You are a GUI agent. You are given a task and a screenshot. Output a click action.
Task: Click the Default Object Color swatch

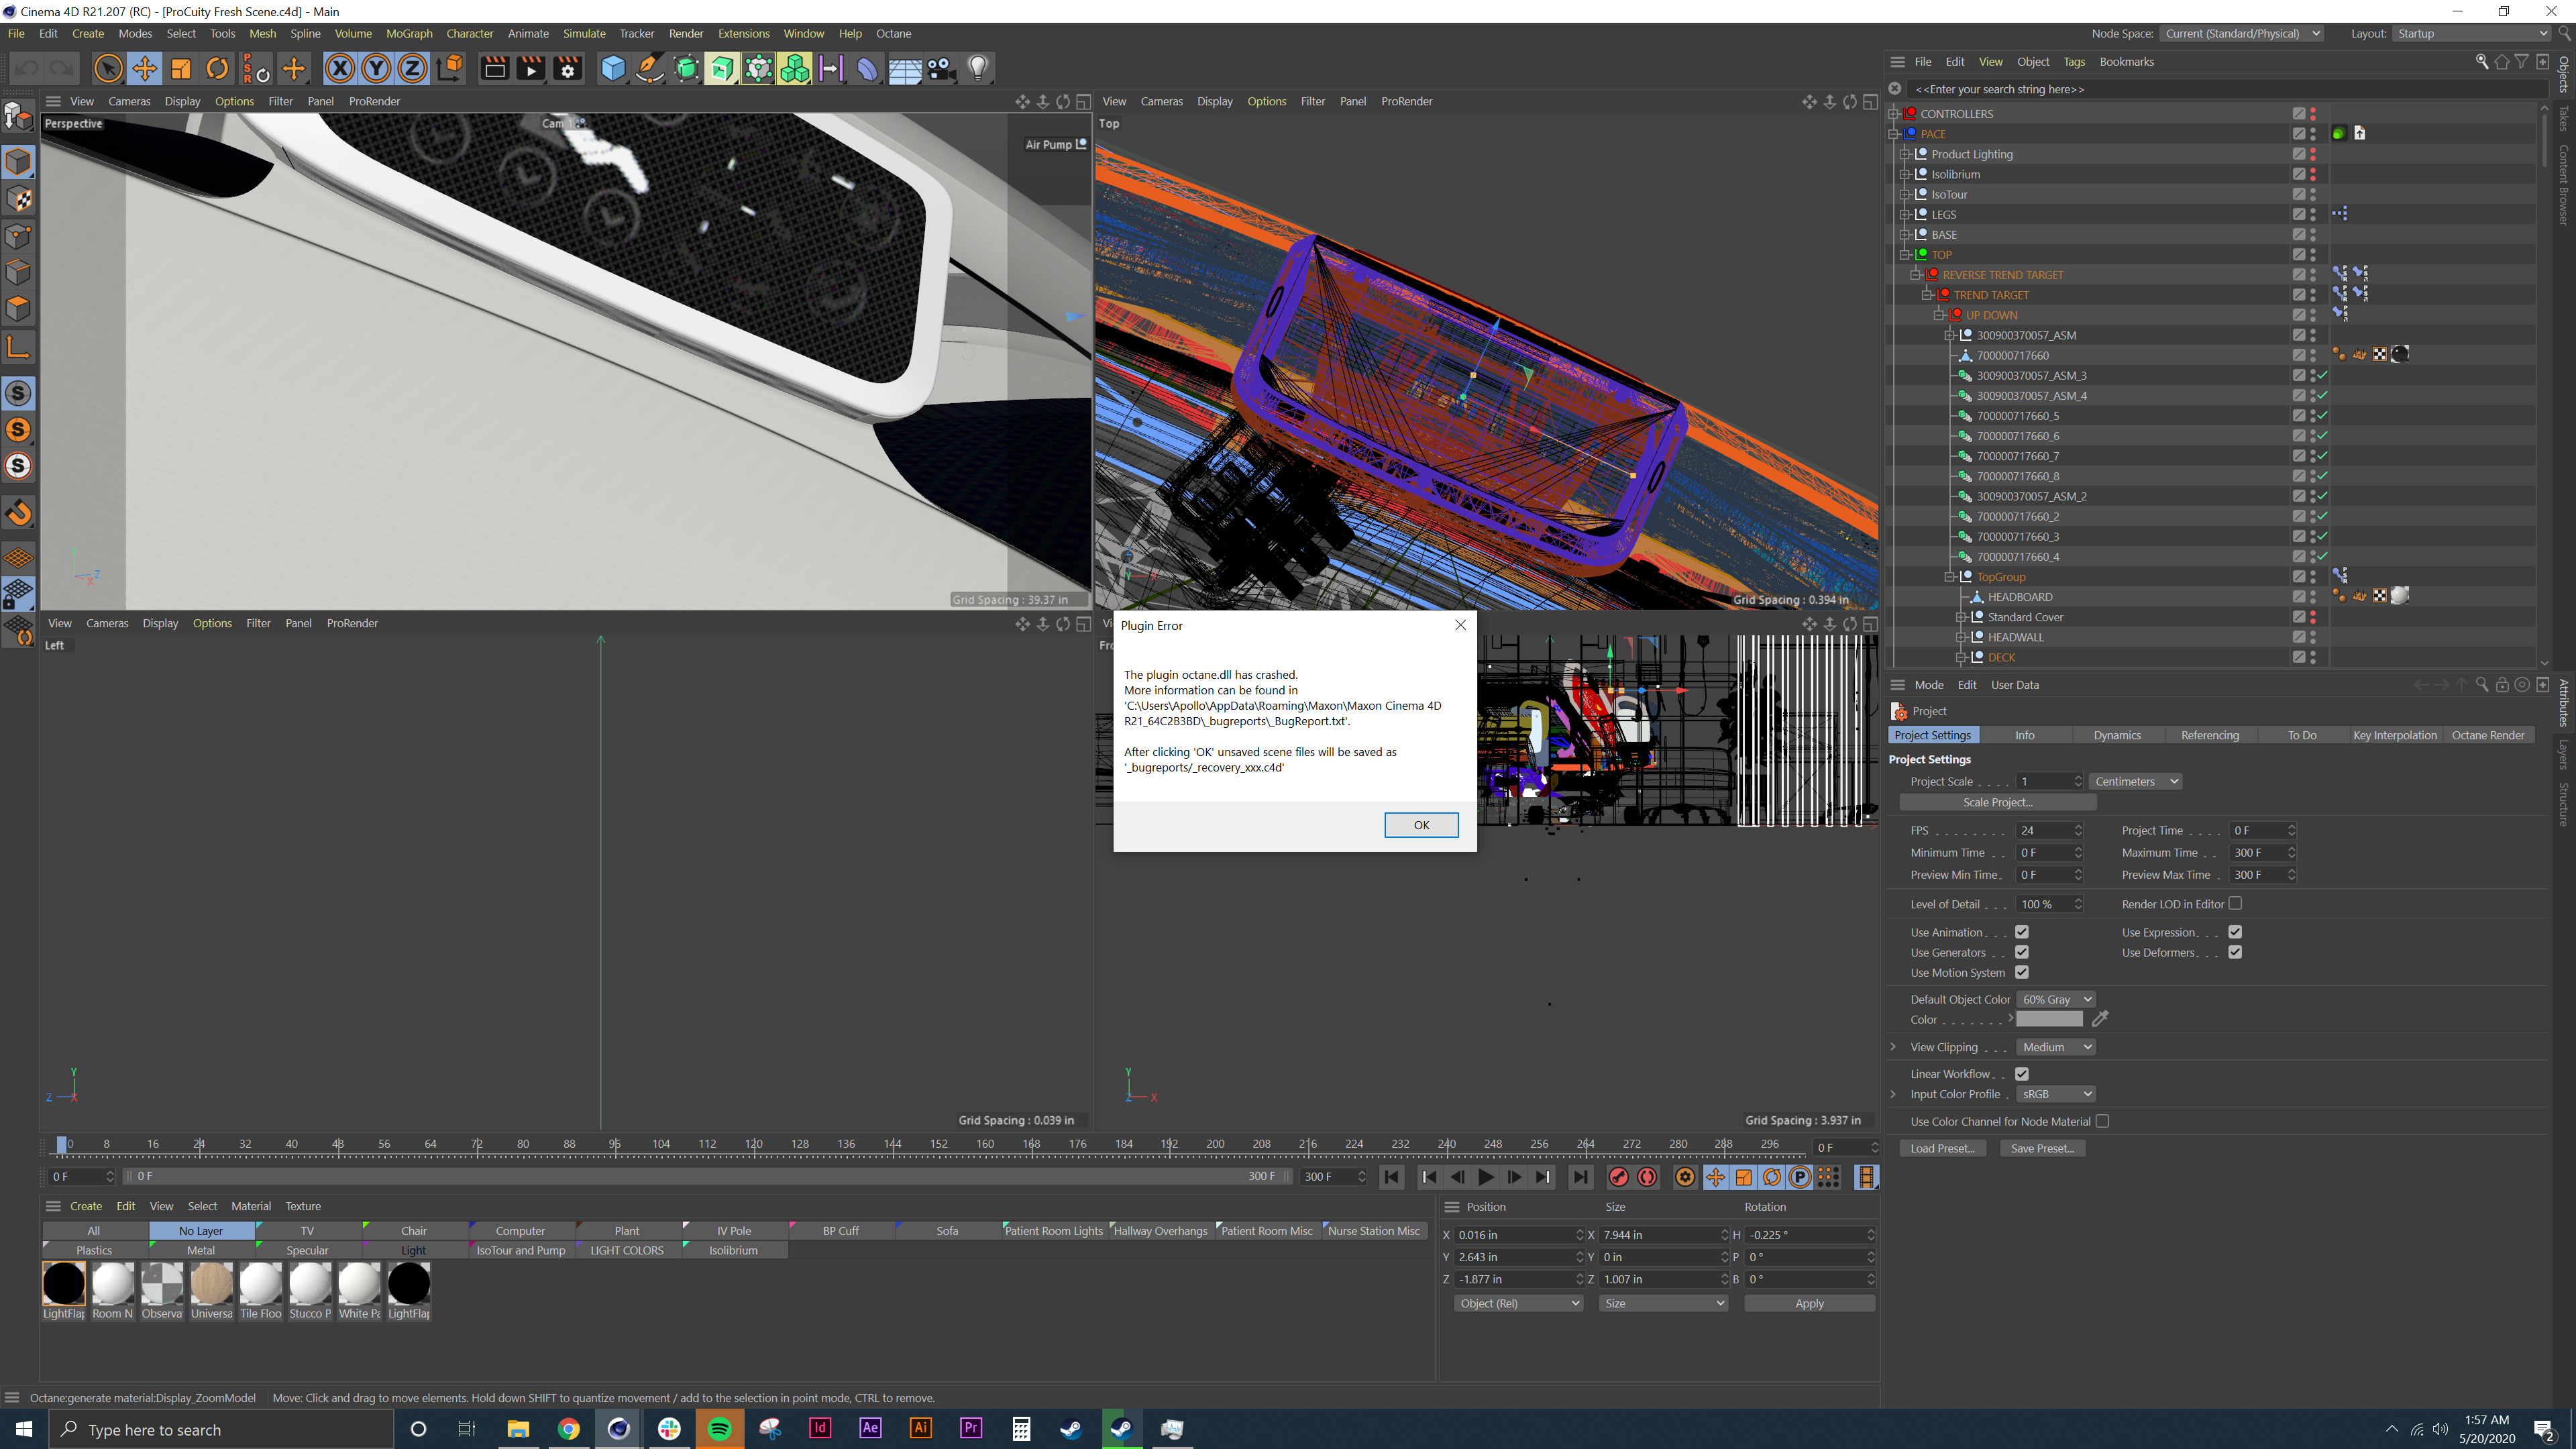[x=2049, y=1019]
